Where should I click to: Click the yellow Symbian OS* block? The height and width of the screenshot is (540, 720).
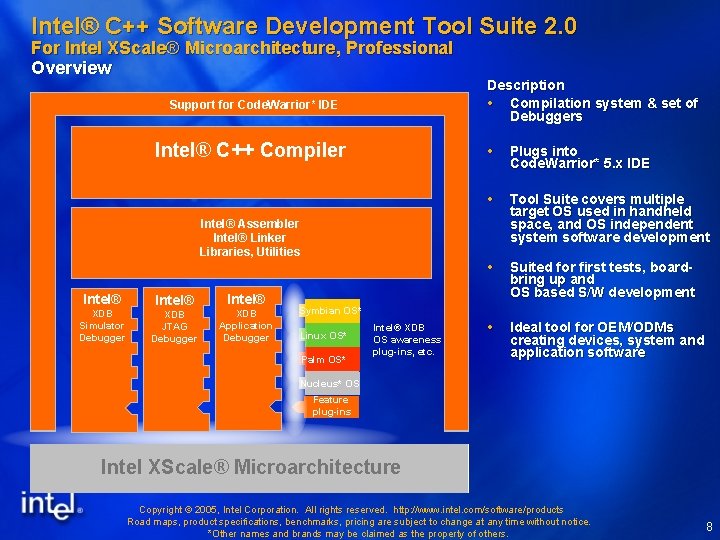coord(329,311)
